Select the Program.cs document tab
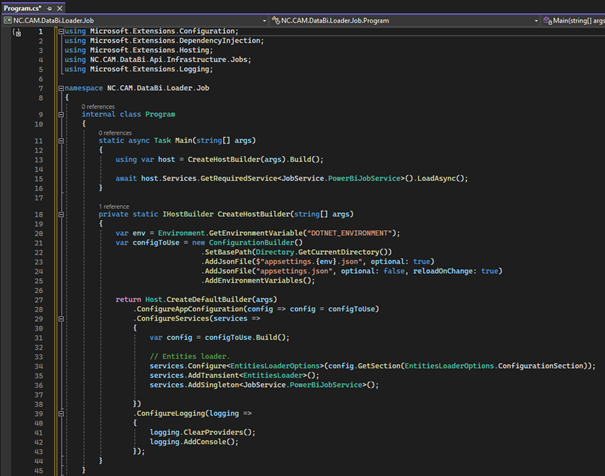 coord(21,8)
